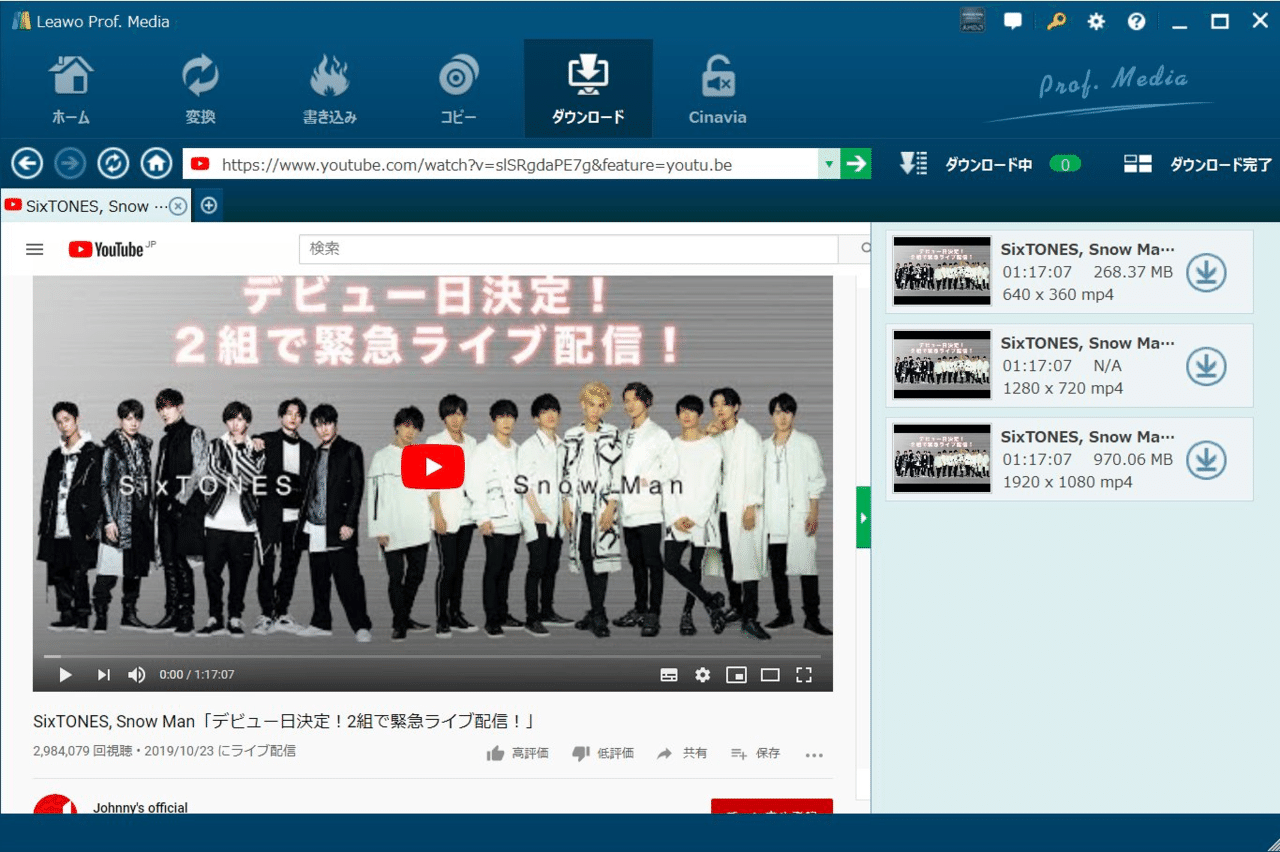Download the 1920 x 1080 mp4 version
The width and height of the screenshot is (1280, 852).
(x=1206, y=460)
